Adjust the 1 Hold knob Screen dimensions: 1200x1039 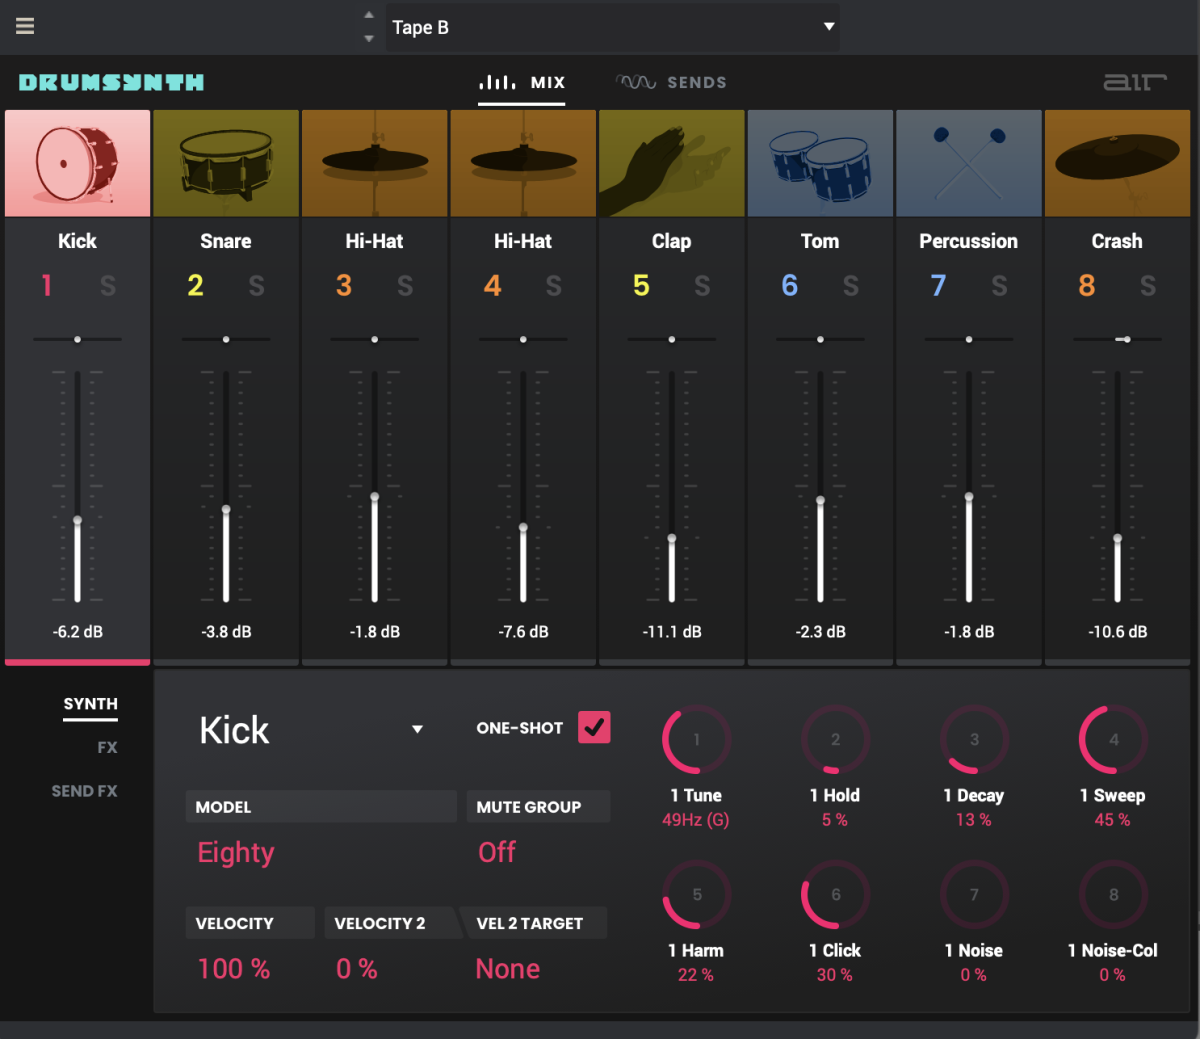point(835,740)
